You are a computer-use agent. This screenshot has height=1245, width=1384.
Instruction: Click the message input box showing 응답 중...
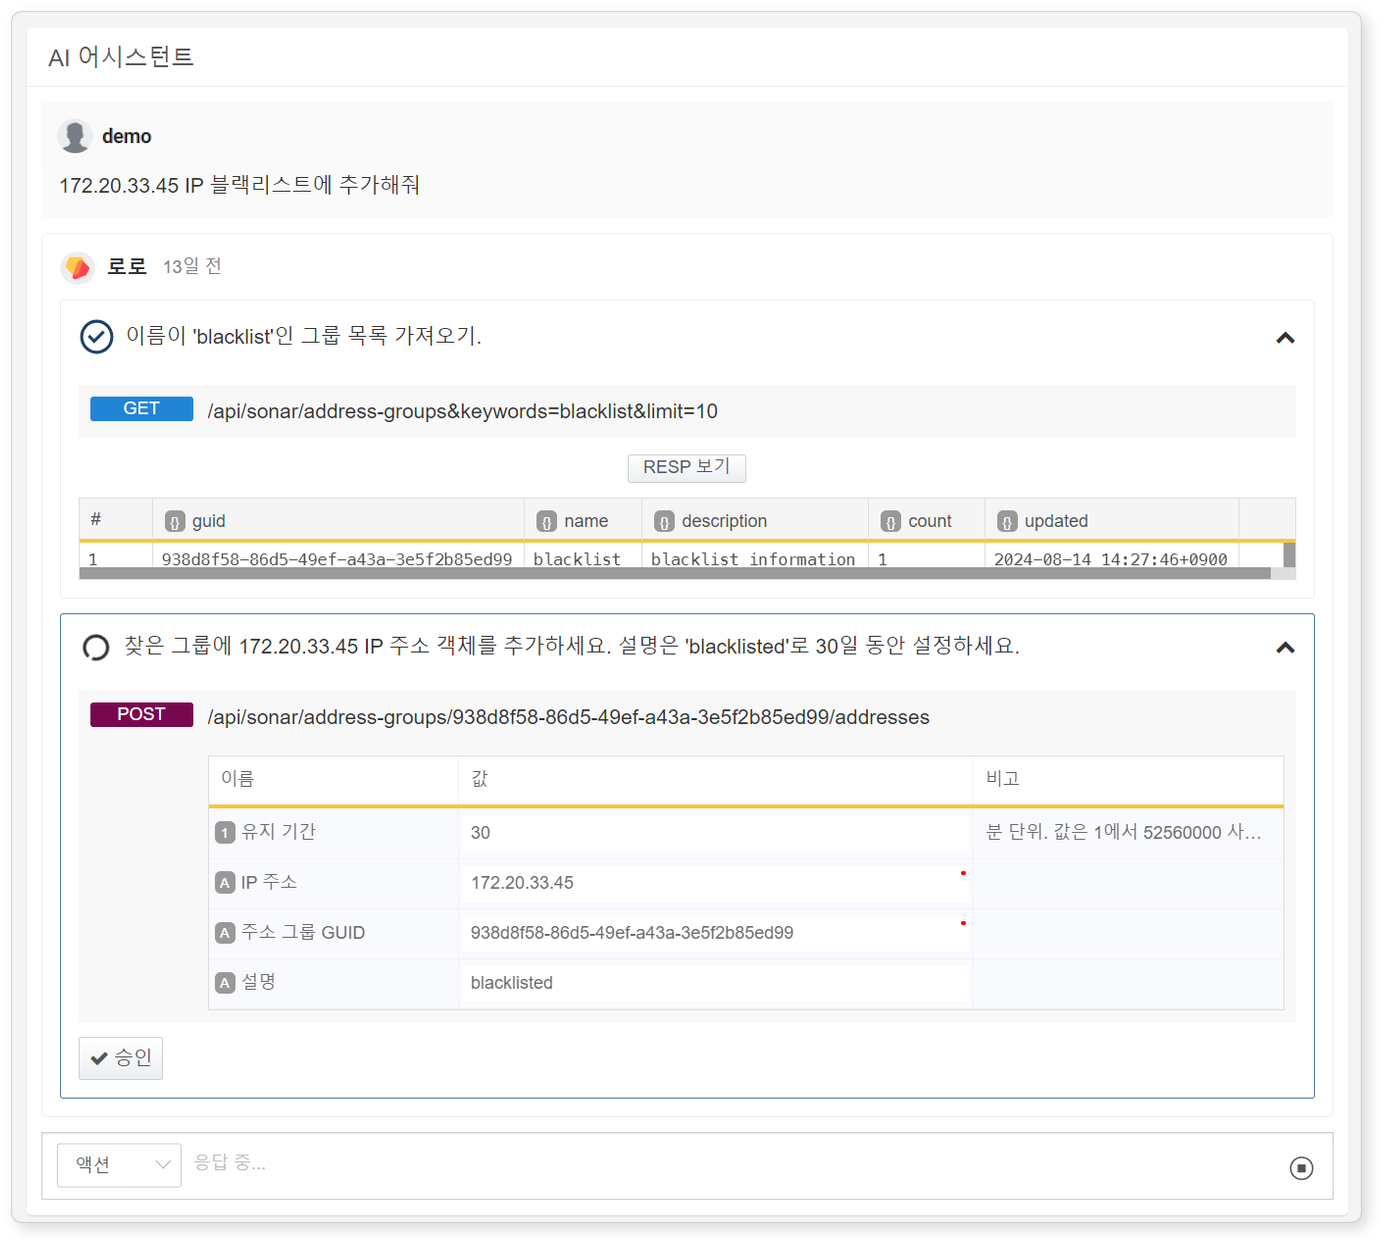pos(735,1164)
